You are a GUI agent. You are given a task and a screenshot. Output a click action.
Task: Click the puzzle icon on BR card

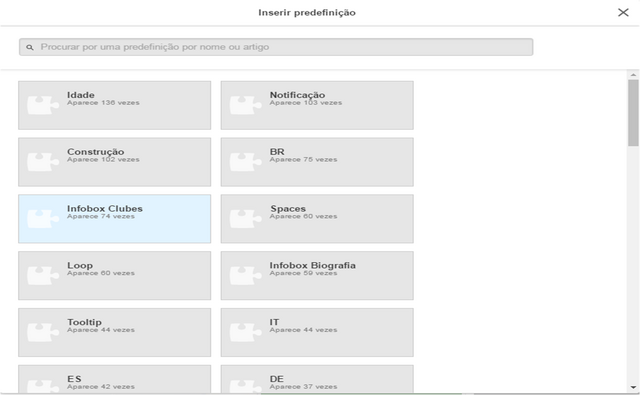[246, 162]
